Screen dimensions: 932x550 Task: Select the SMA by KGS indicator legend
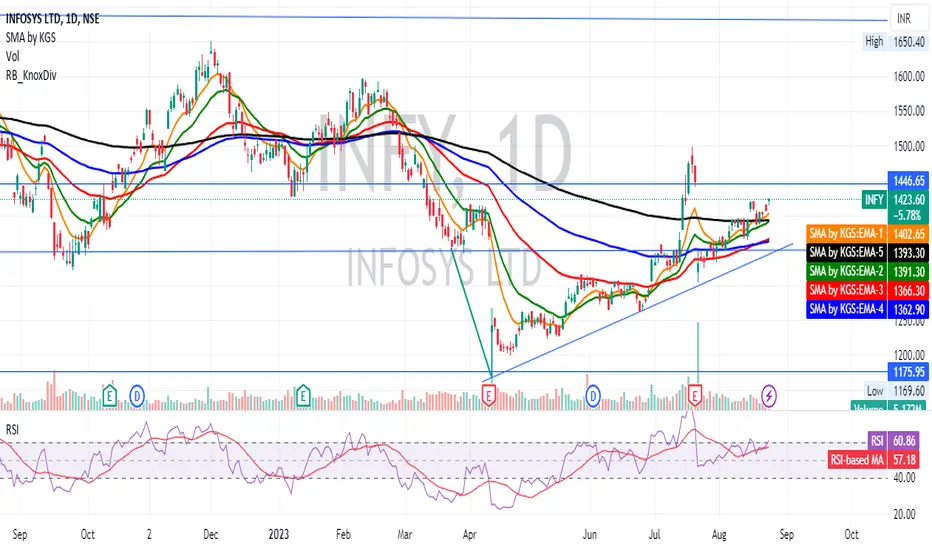(x=30, y=37)
